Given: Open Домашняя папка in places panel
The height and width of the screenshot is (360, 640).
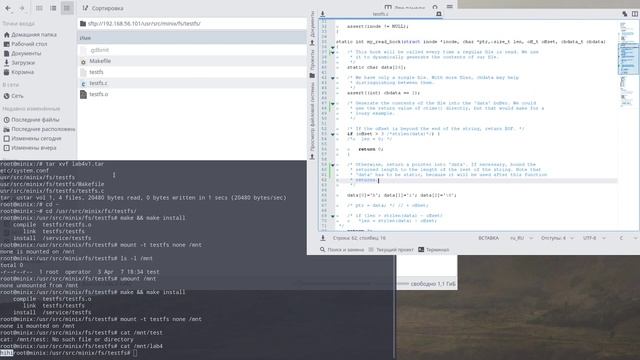Looking at the screenshot, I should pos(30,35).
